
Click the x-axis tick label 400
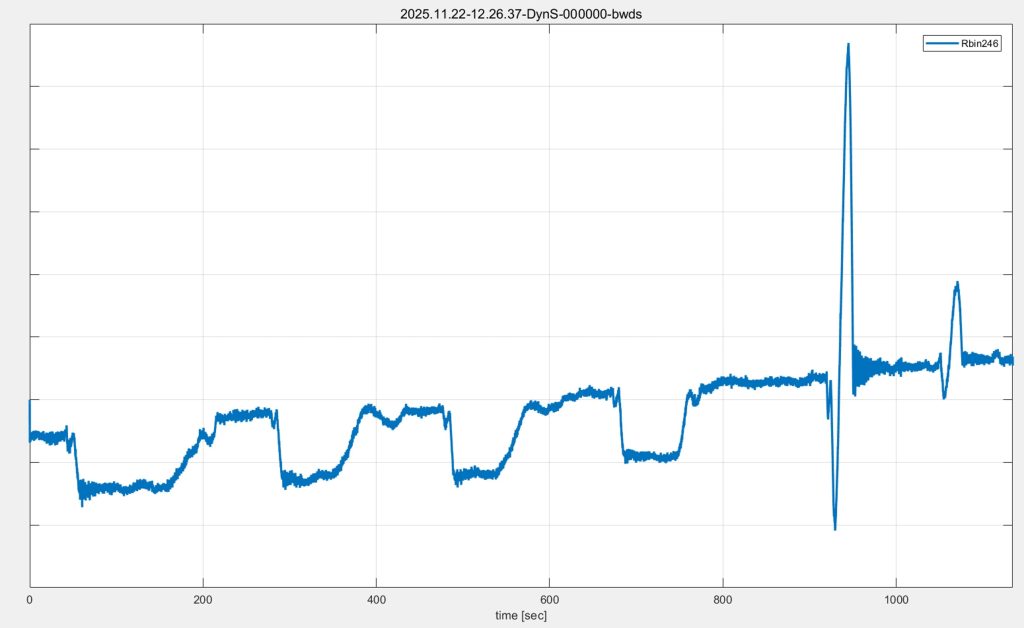click(x=376, y=599)
